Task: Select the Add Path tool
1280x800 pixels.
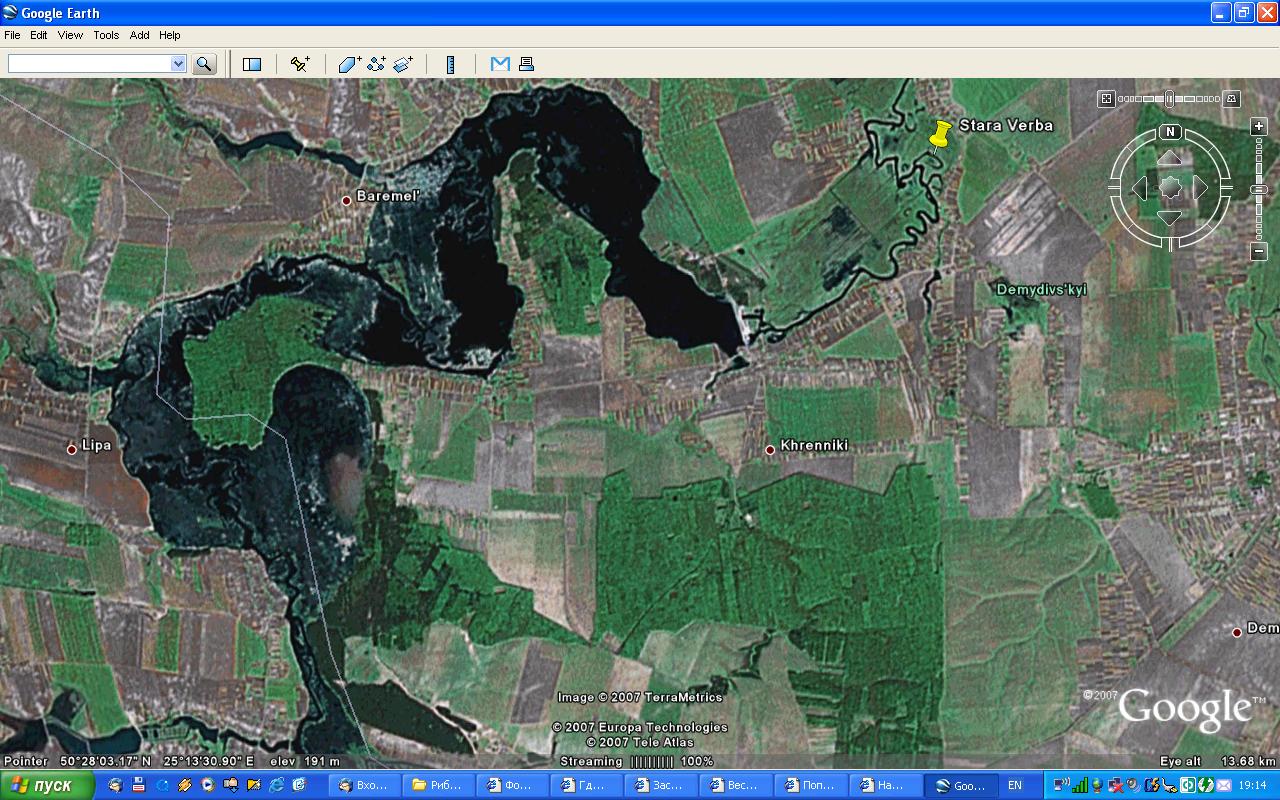Action: tap(376, 64)
